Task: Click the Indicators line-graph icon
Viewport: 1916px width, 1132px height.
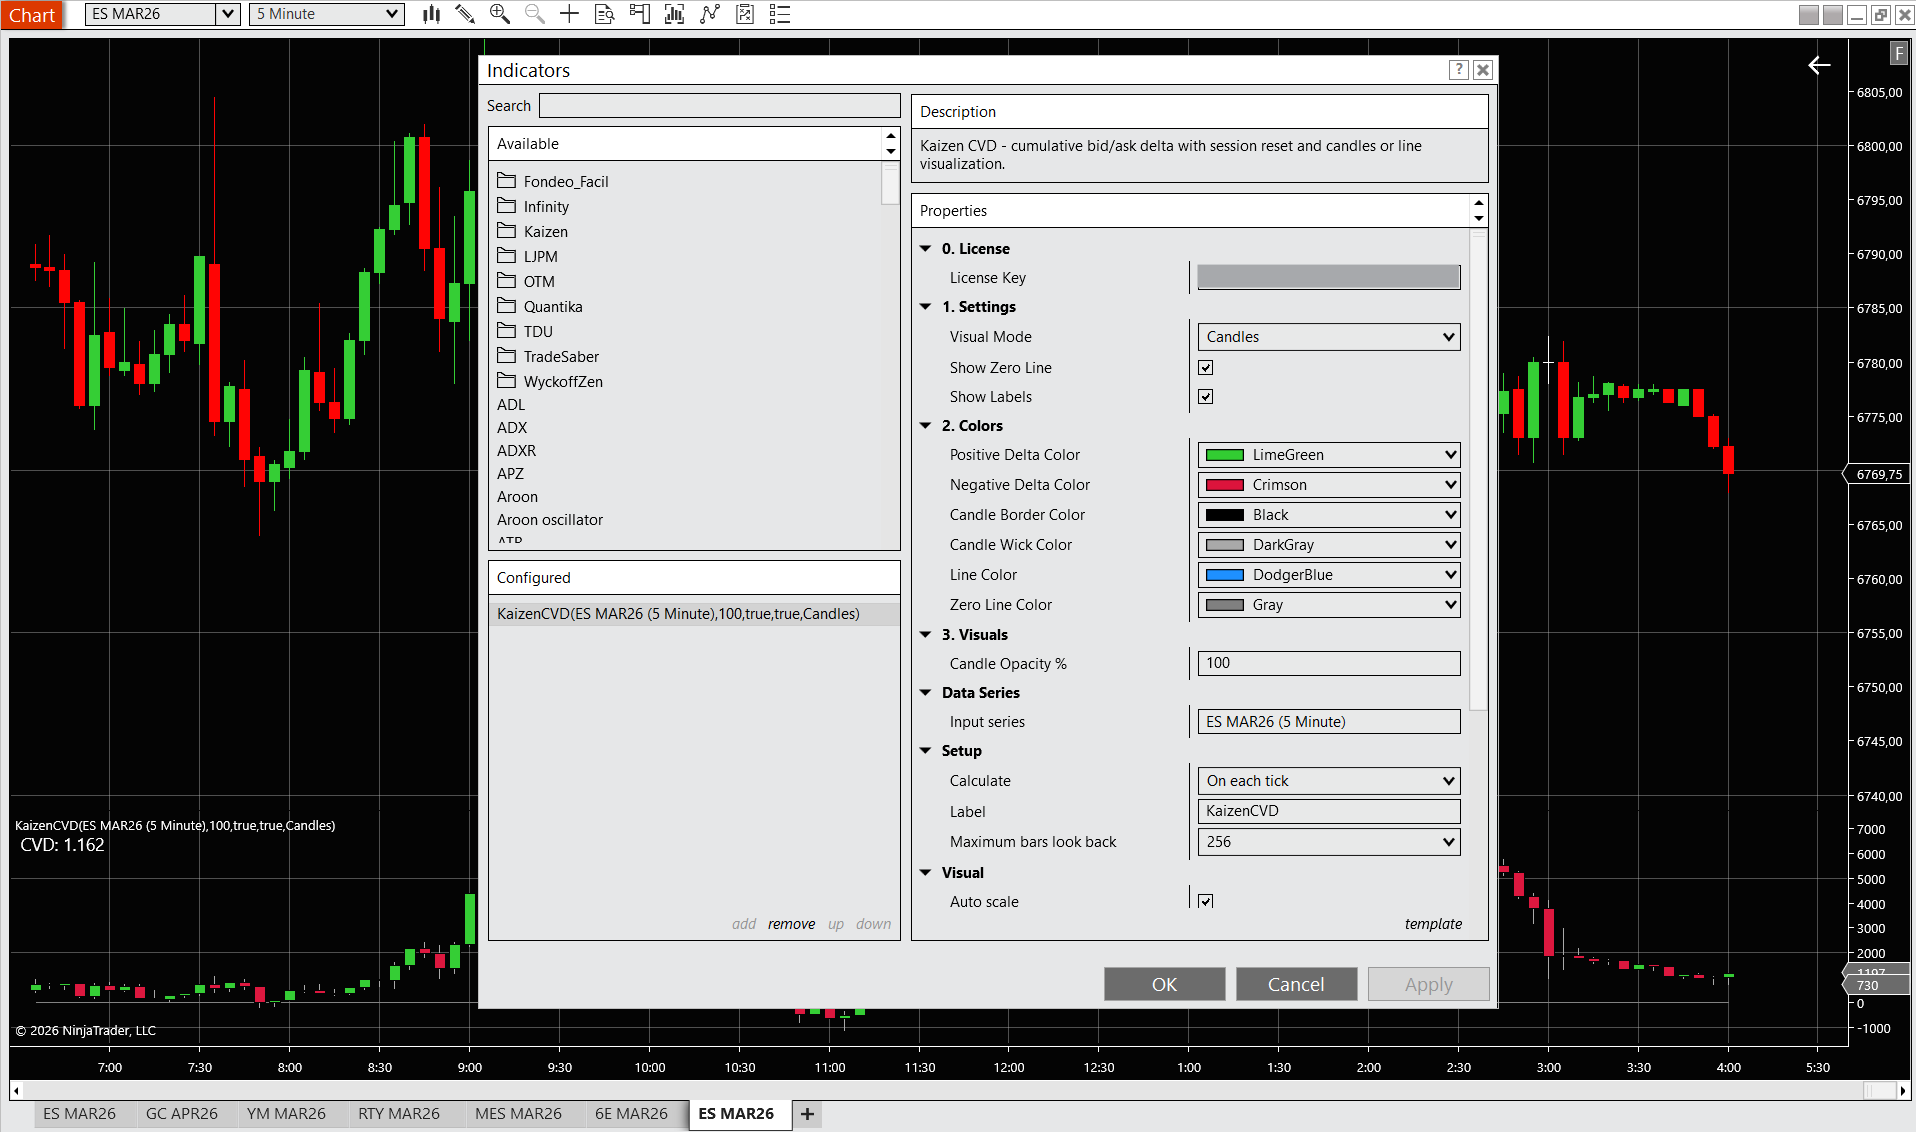Action: 710,14
